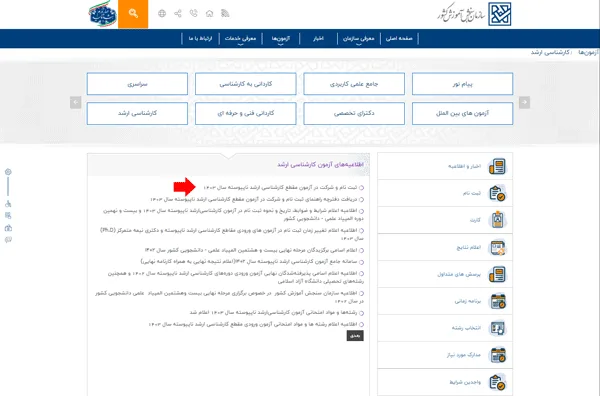Open announcement starting with 'ثبت نام و شرکت'
Viewport: 600px width, 396px height.
pyautogui.click(x=280, y=187)
